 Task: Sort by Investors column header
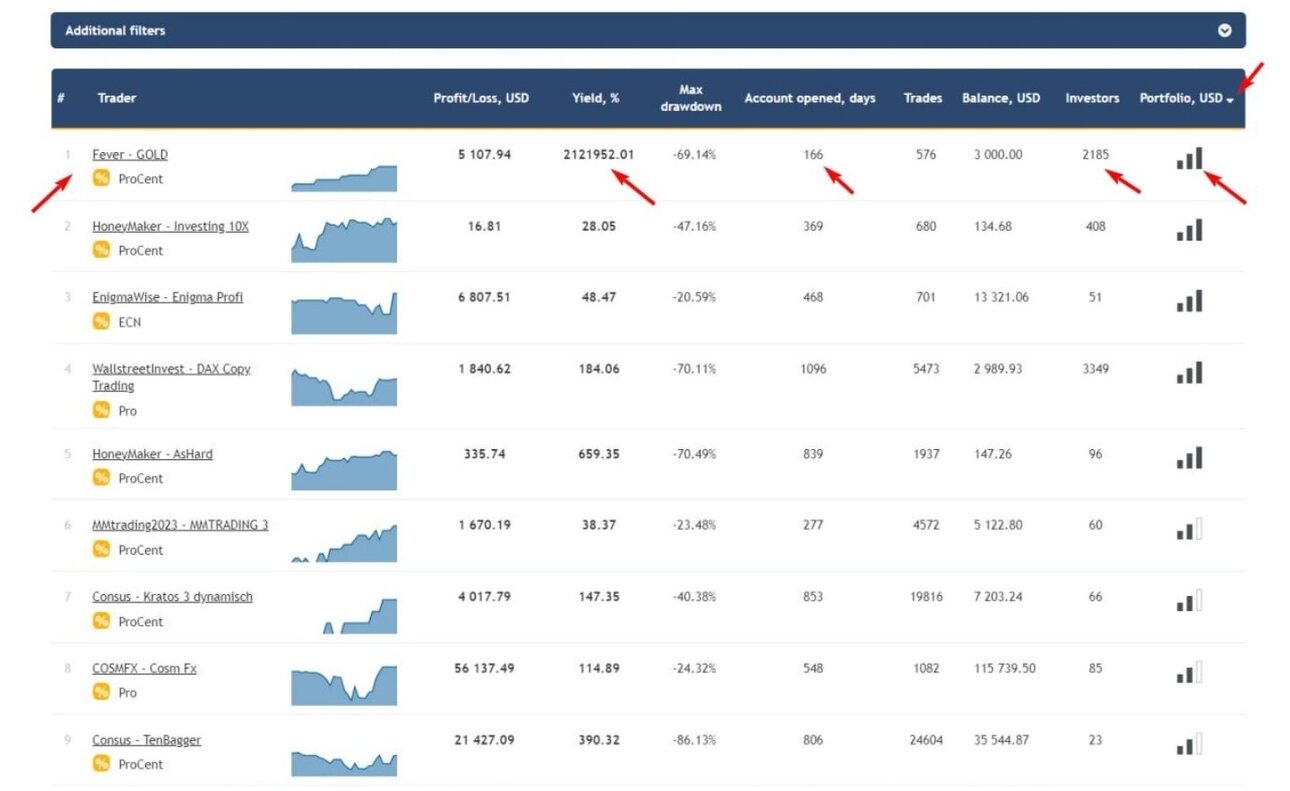1092,98
